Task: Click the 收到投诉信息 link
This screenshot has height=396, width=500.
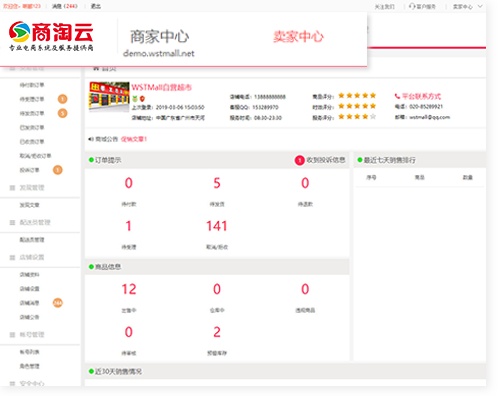Action: 326,160
